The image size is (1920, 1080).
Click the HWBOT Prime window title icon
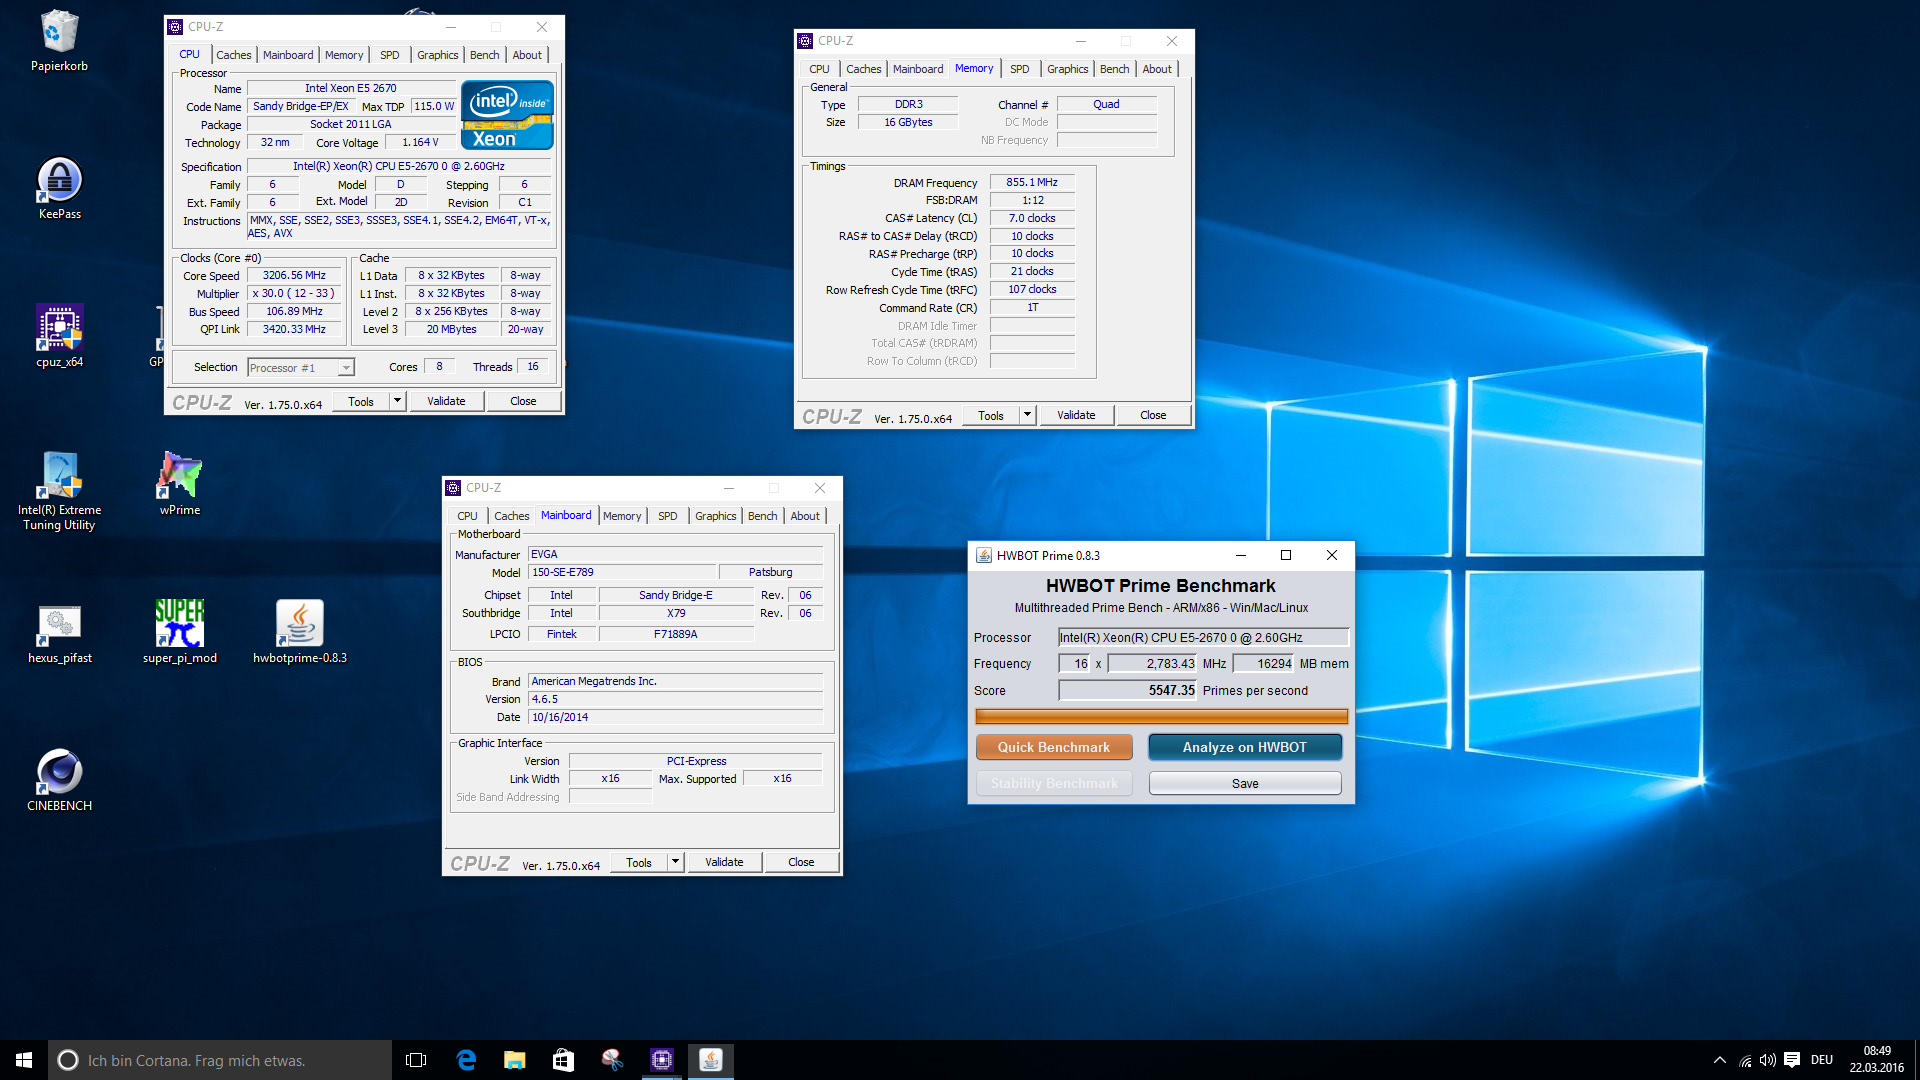984,555
